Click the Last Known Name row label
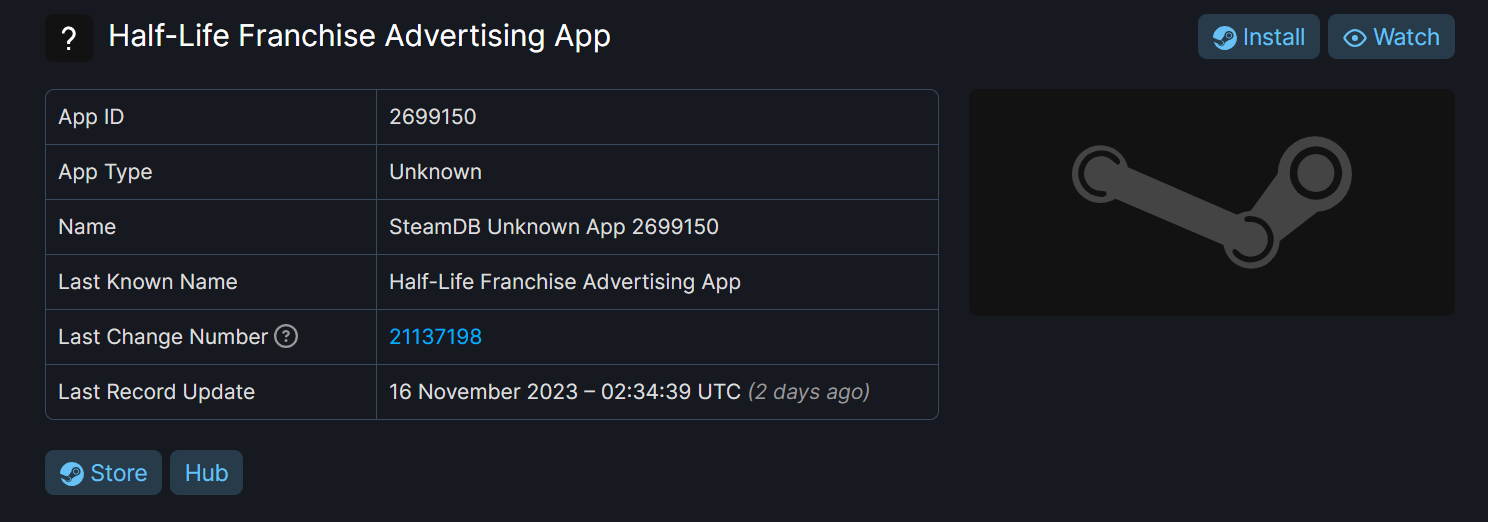The image size is (1488, 522). tap(148, 282)
